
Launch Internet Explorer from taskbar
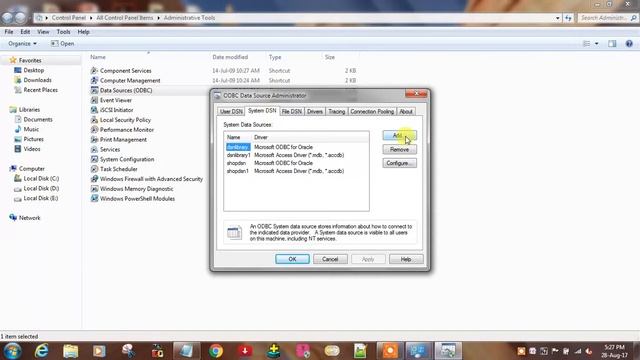(x=42, y=351)
